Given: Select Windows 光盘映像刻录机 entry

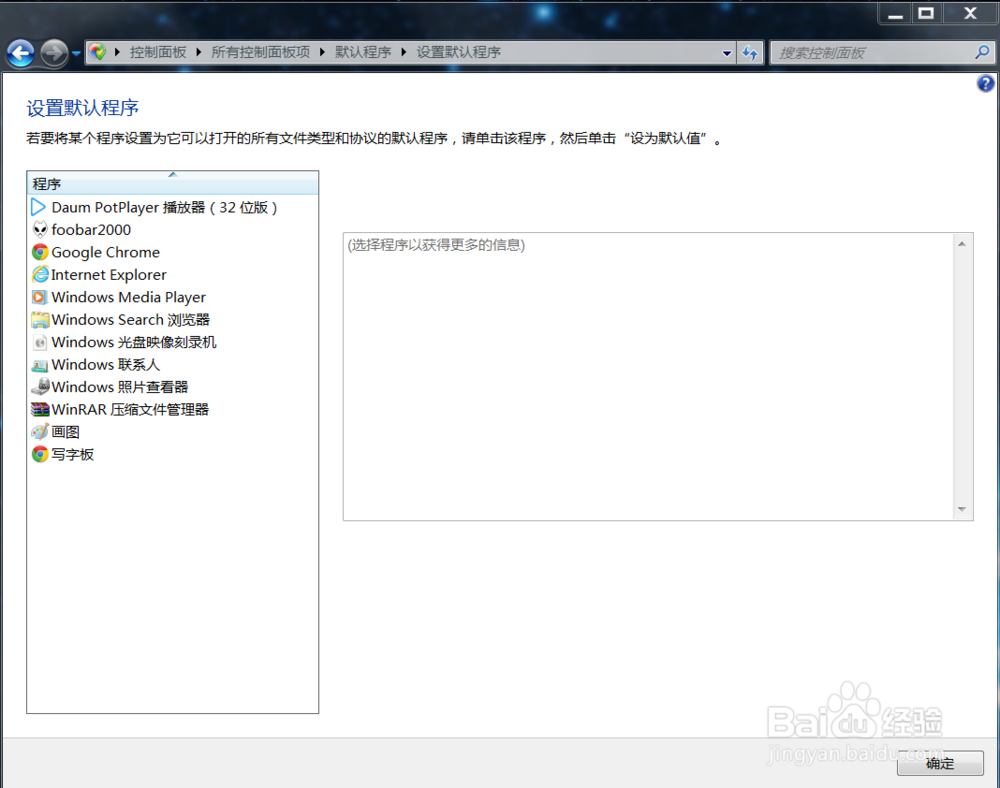Looking at the screenshot, I should coord(134,342).
